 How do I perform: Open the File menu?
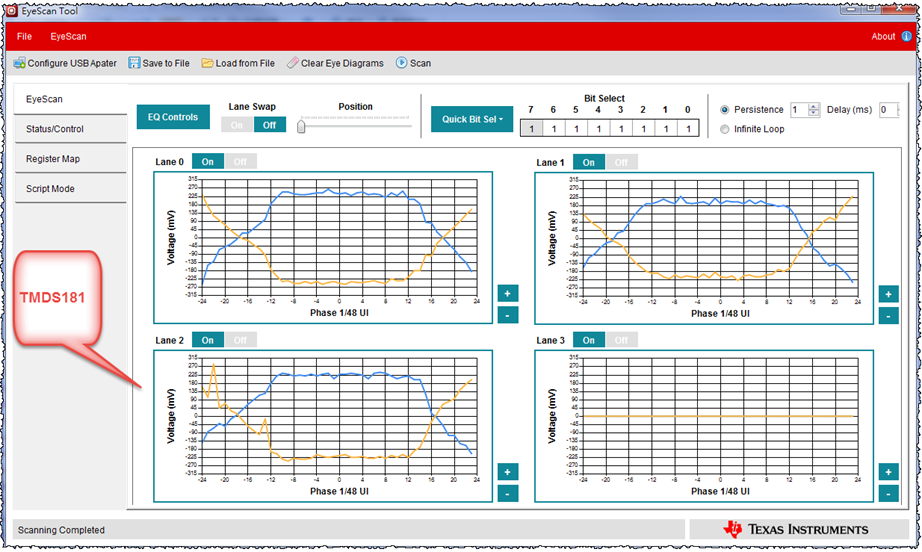tap(24, 36)
